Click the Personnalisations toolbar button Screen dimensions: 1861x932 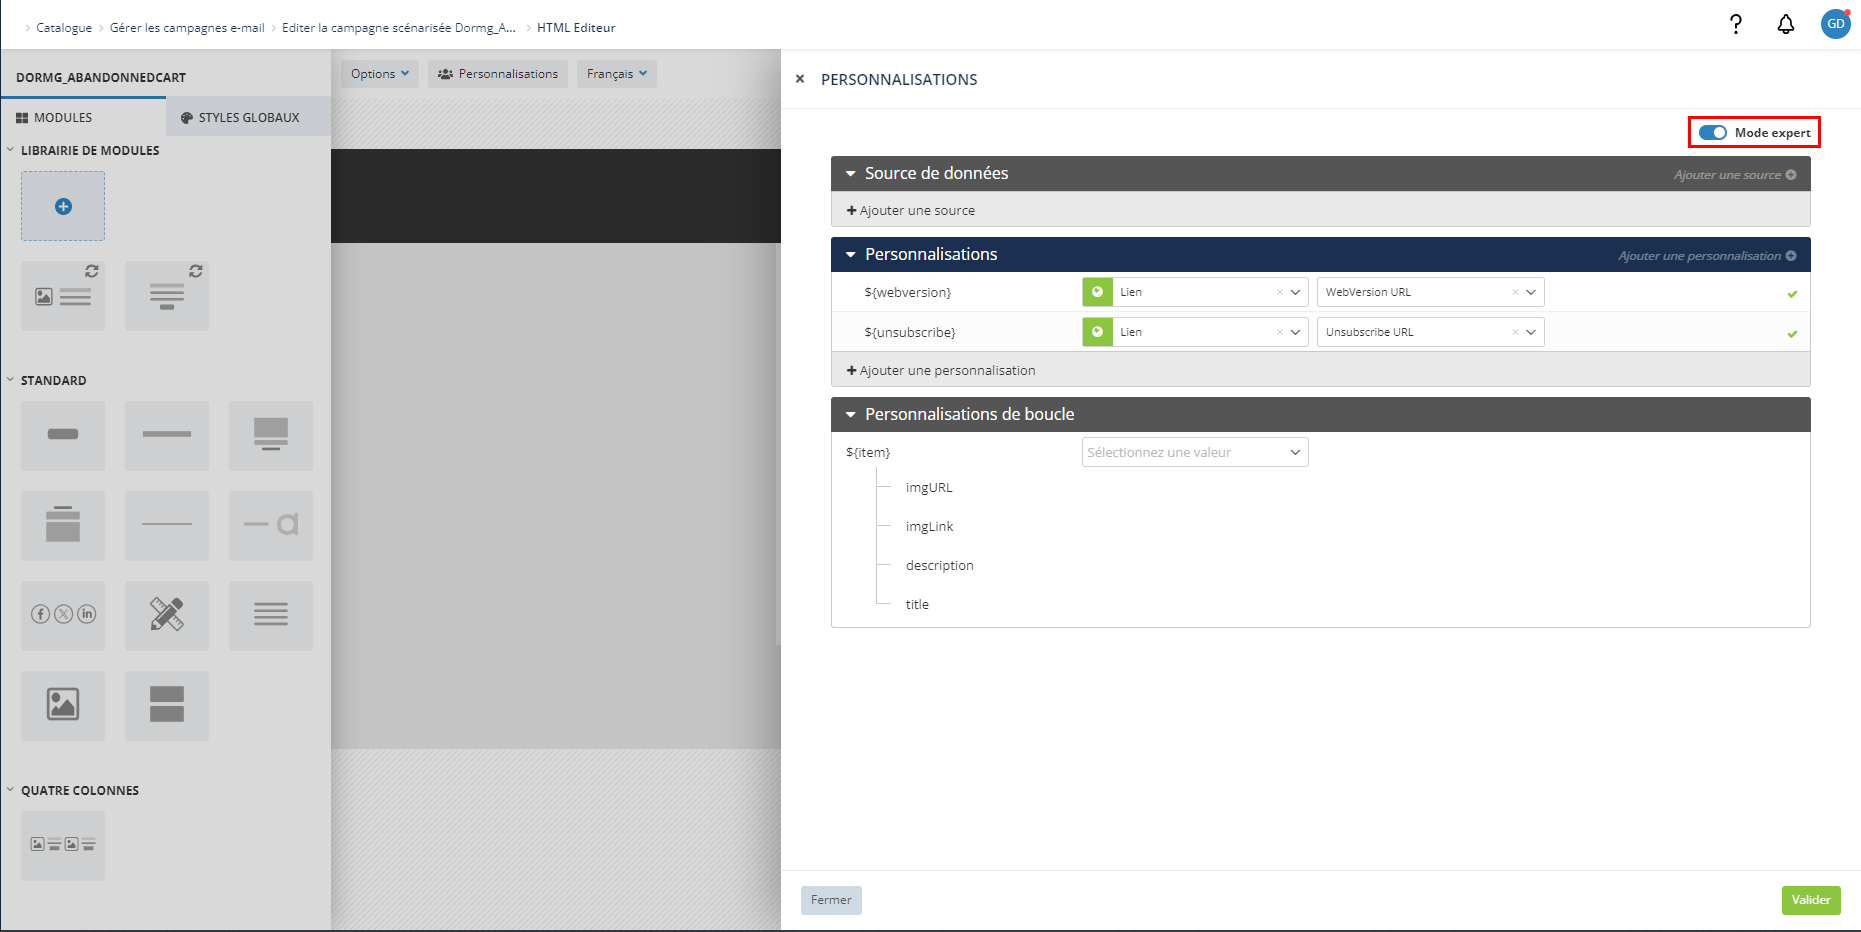498,74
